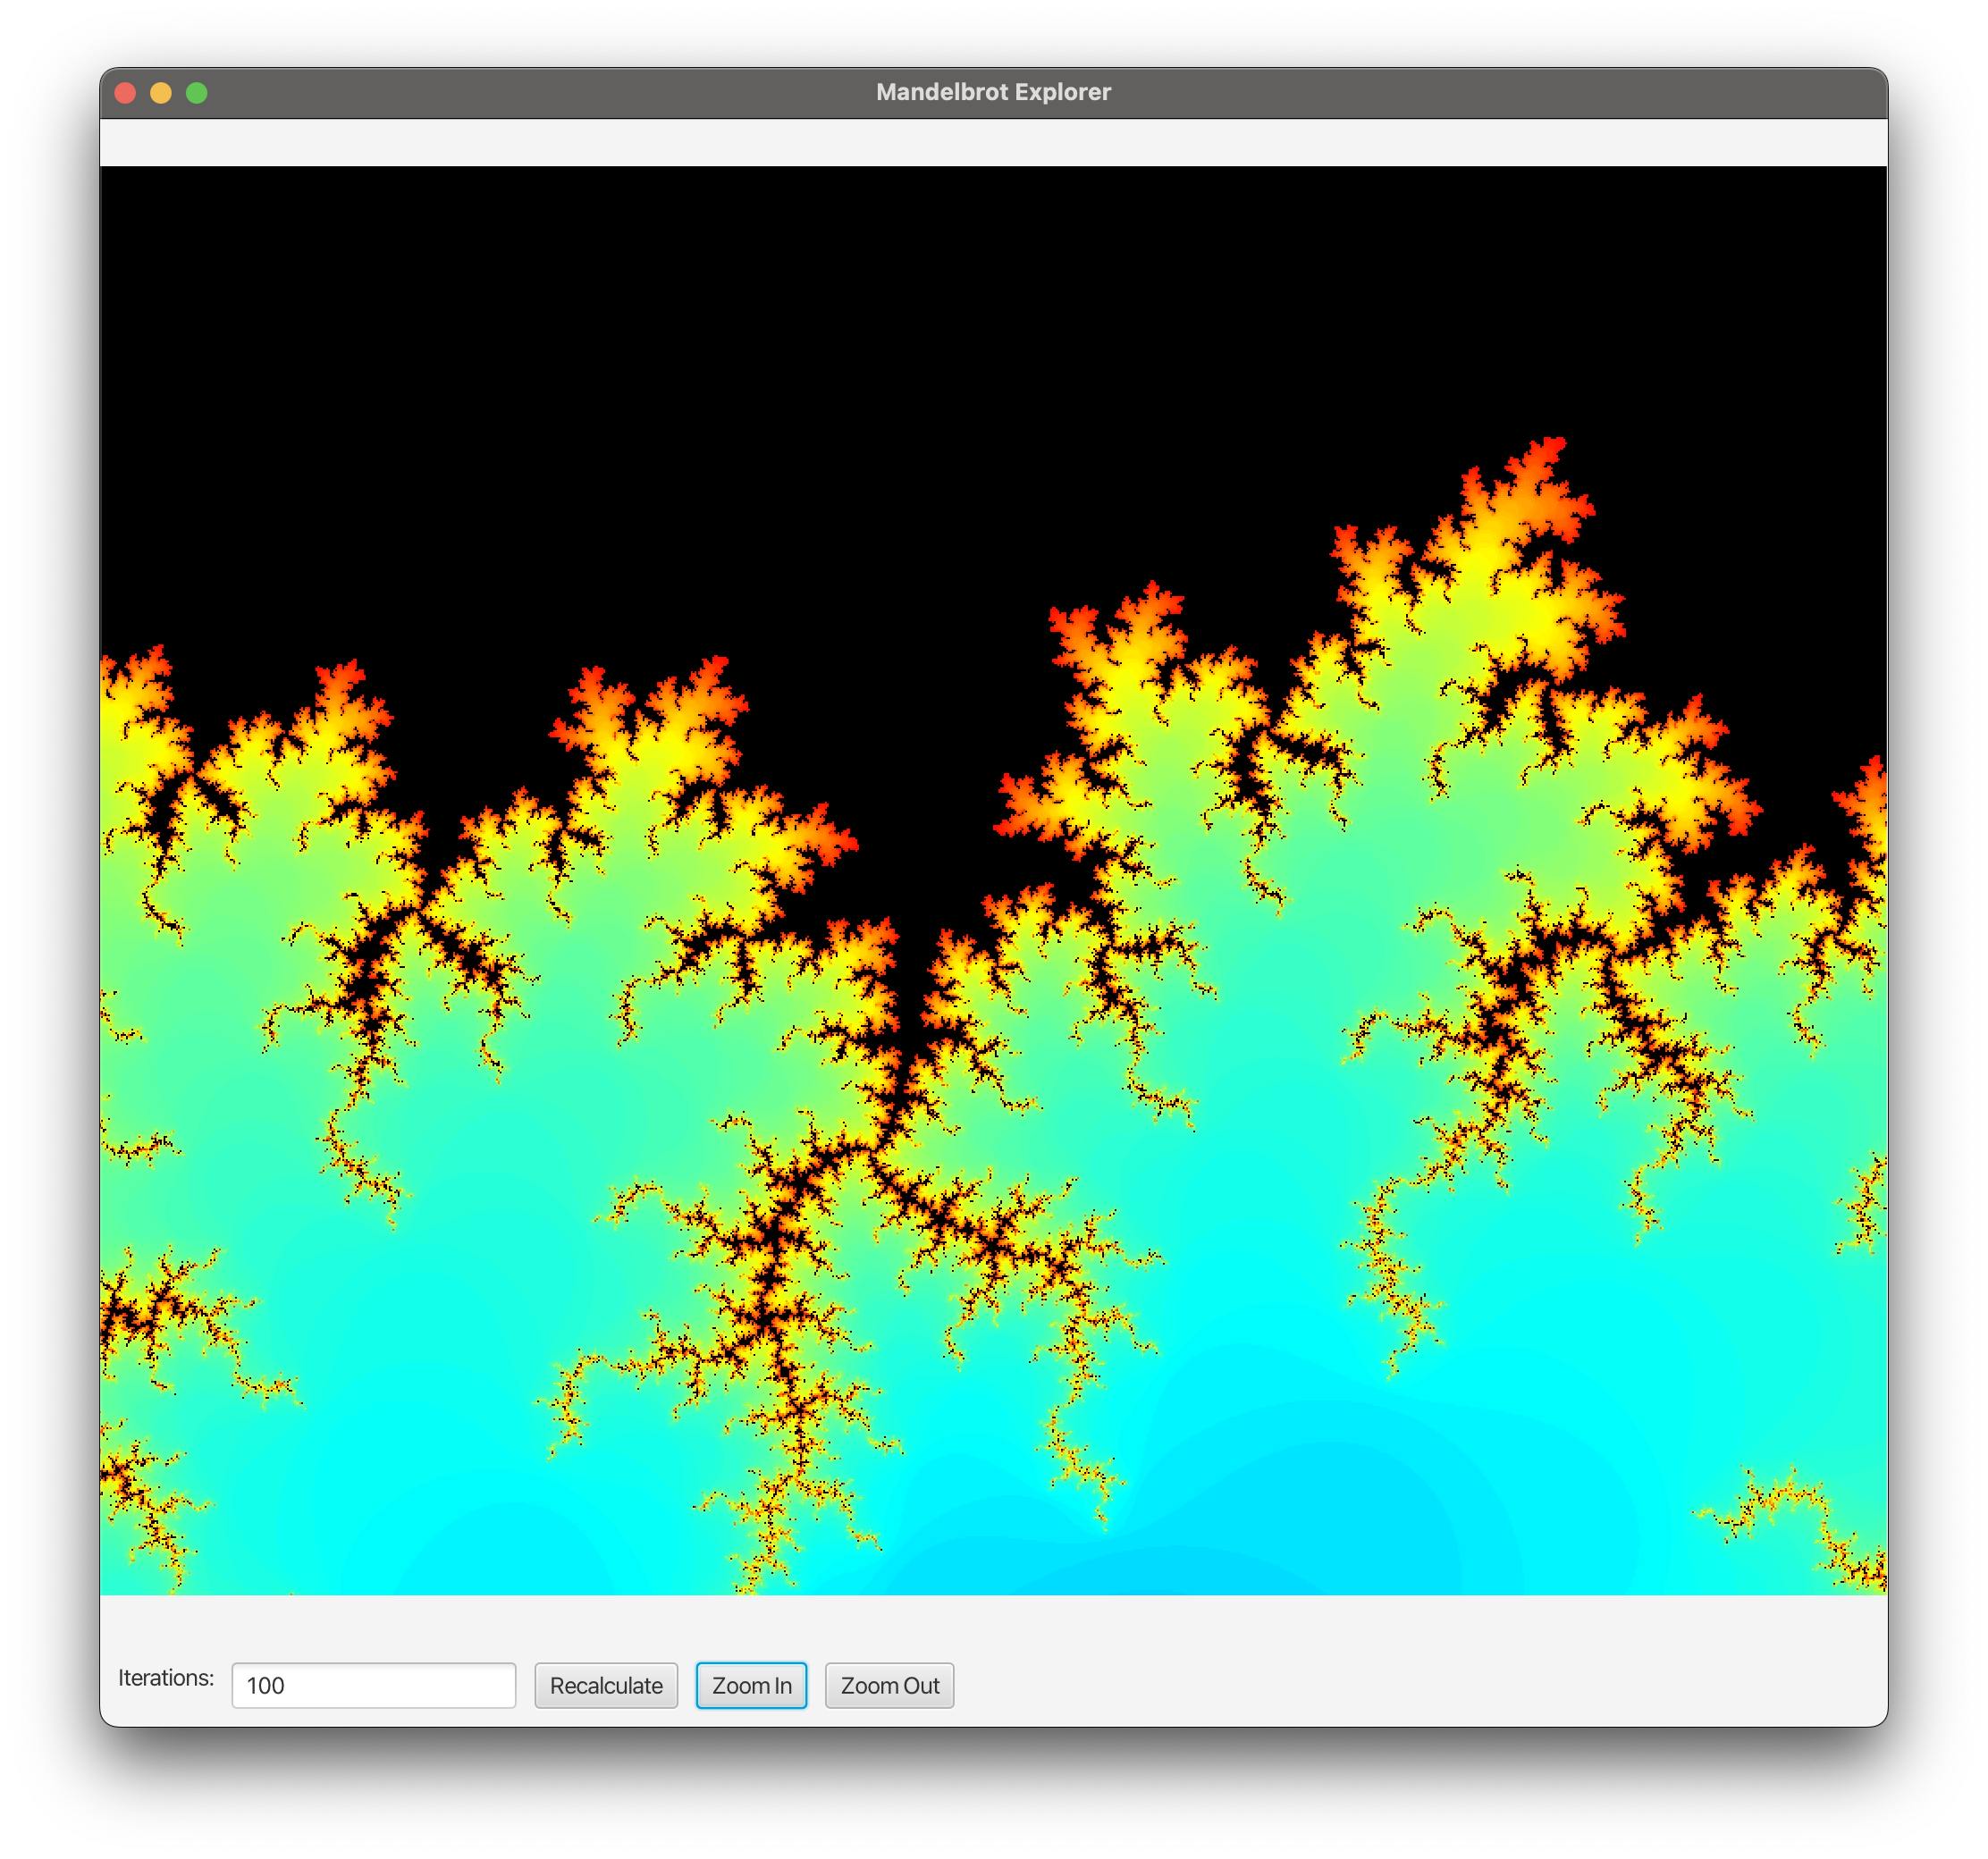The image size is (1988, 1859).
Task: Click the Recalculate button
Action: 606,1685
